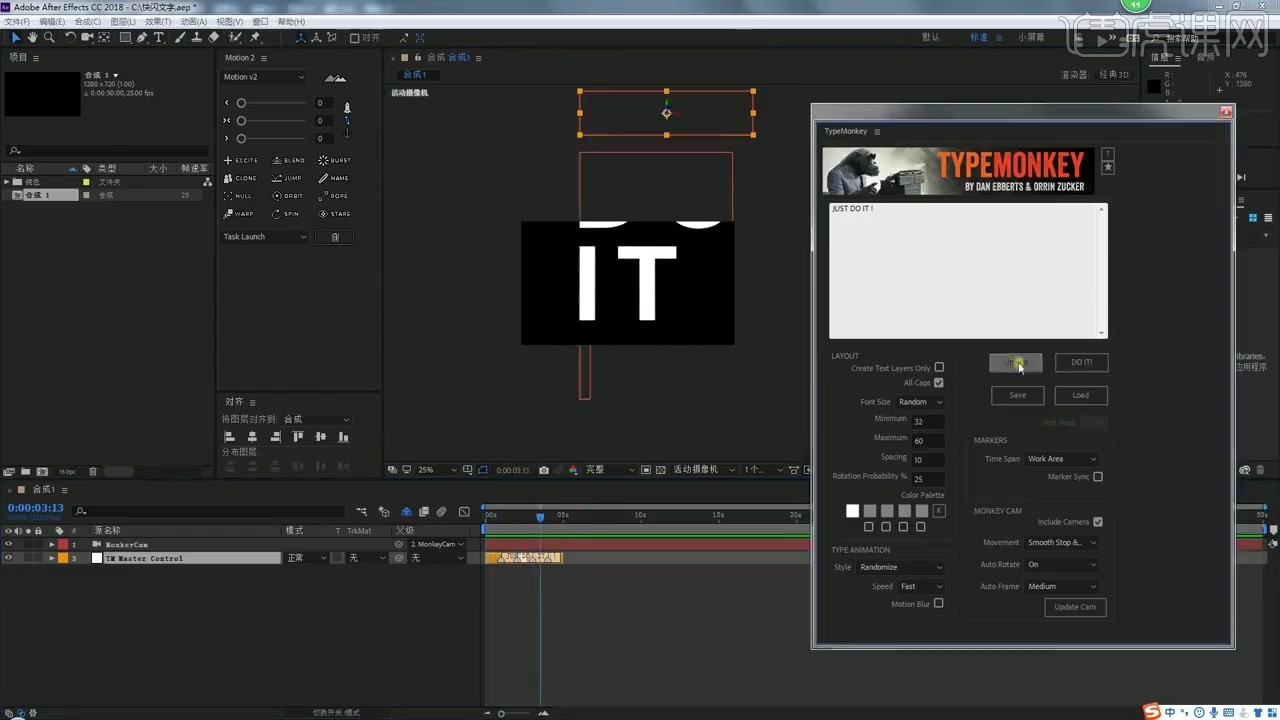
Task: Toggle the Snapping (对齐) checkbox in toolbar
Action: click(x=355, y=38)
